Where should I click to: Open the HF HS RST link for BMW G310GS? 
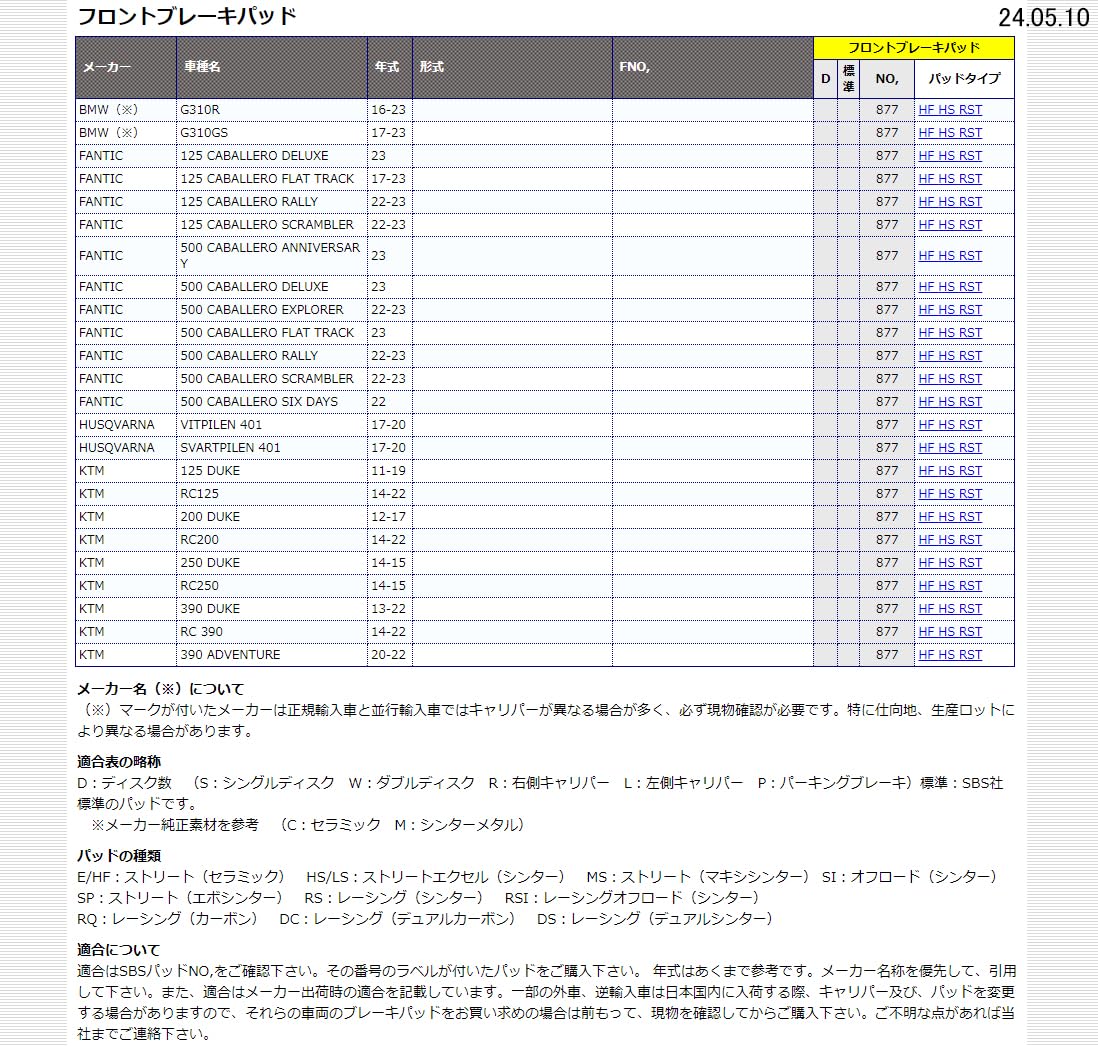click(x=950, y=133)
